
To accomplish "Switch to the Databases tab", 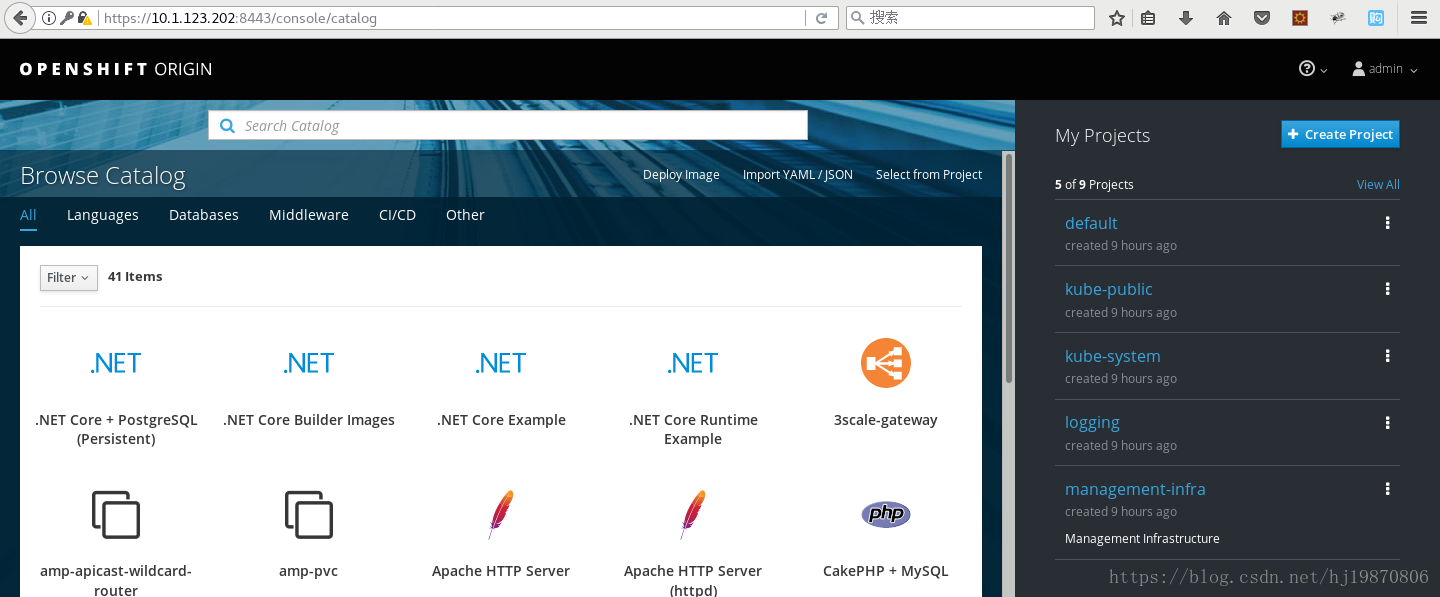I will click(x=204, y=215).
